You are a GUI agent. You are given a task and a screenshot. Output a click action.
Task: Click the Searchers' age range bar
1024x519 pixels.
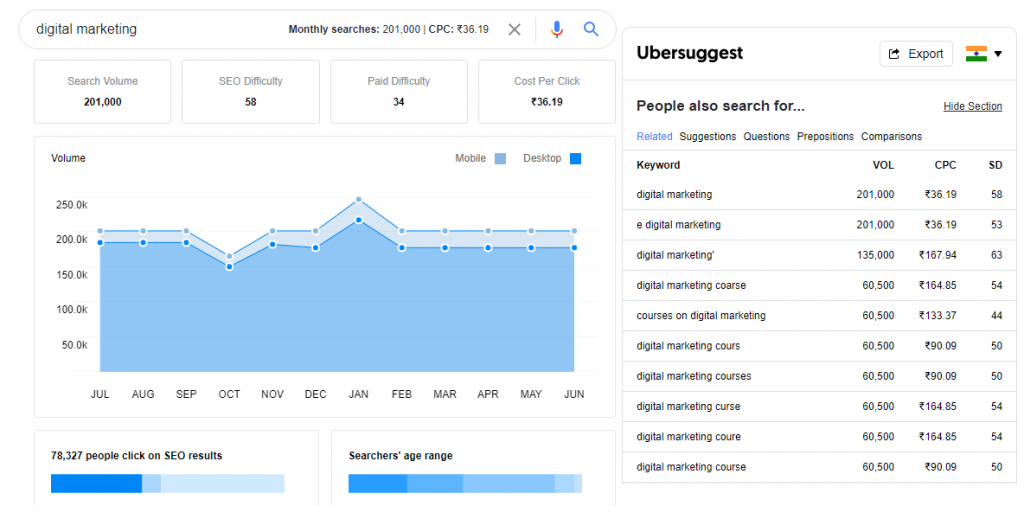pyautogui.click(x=465, y=484)
